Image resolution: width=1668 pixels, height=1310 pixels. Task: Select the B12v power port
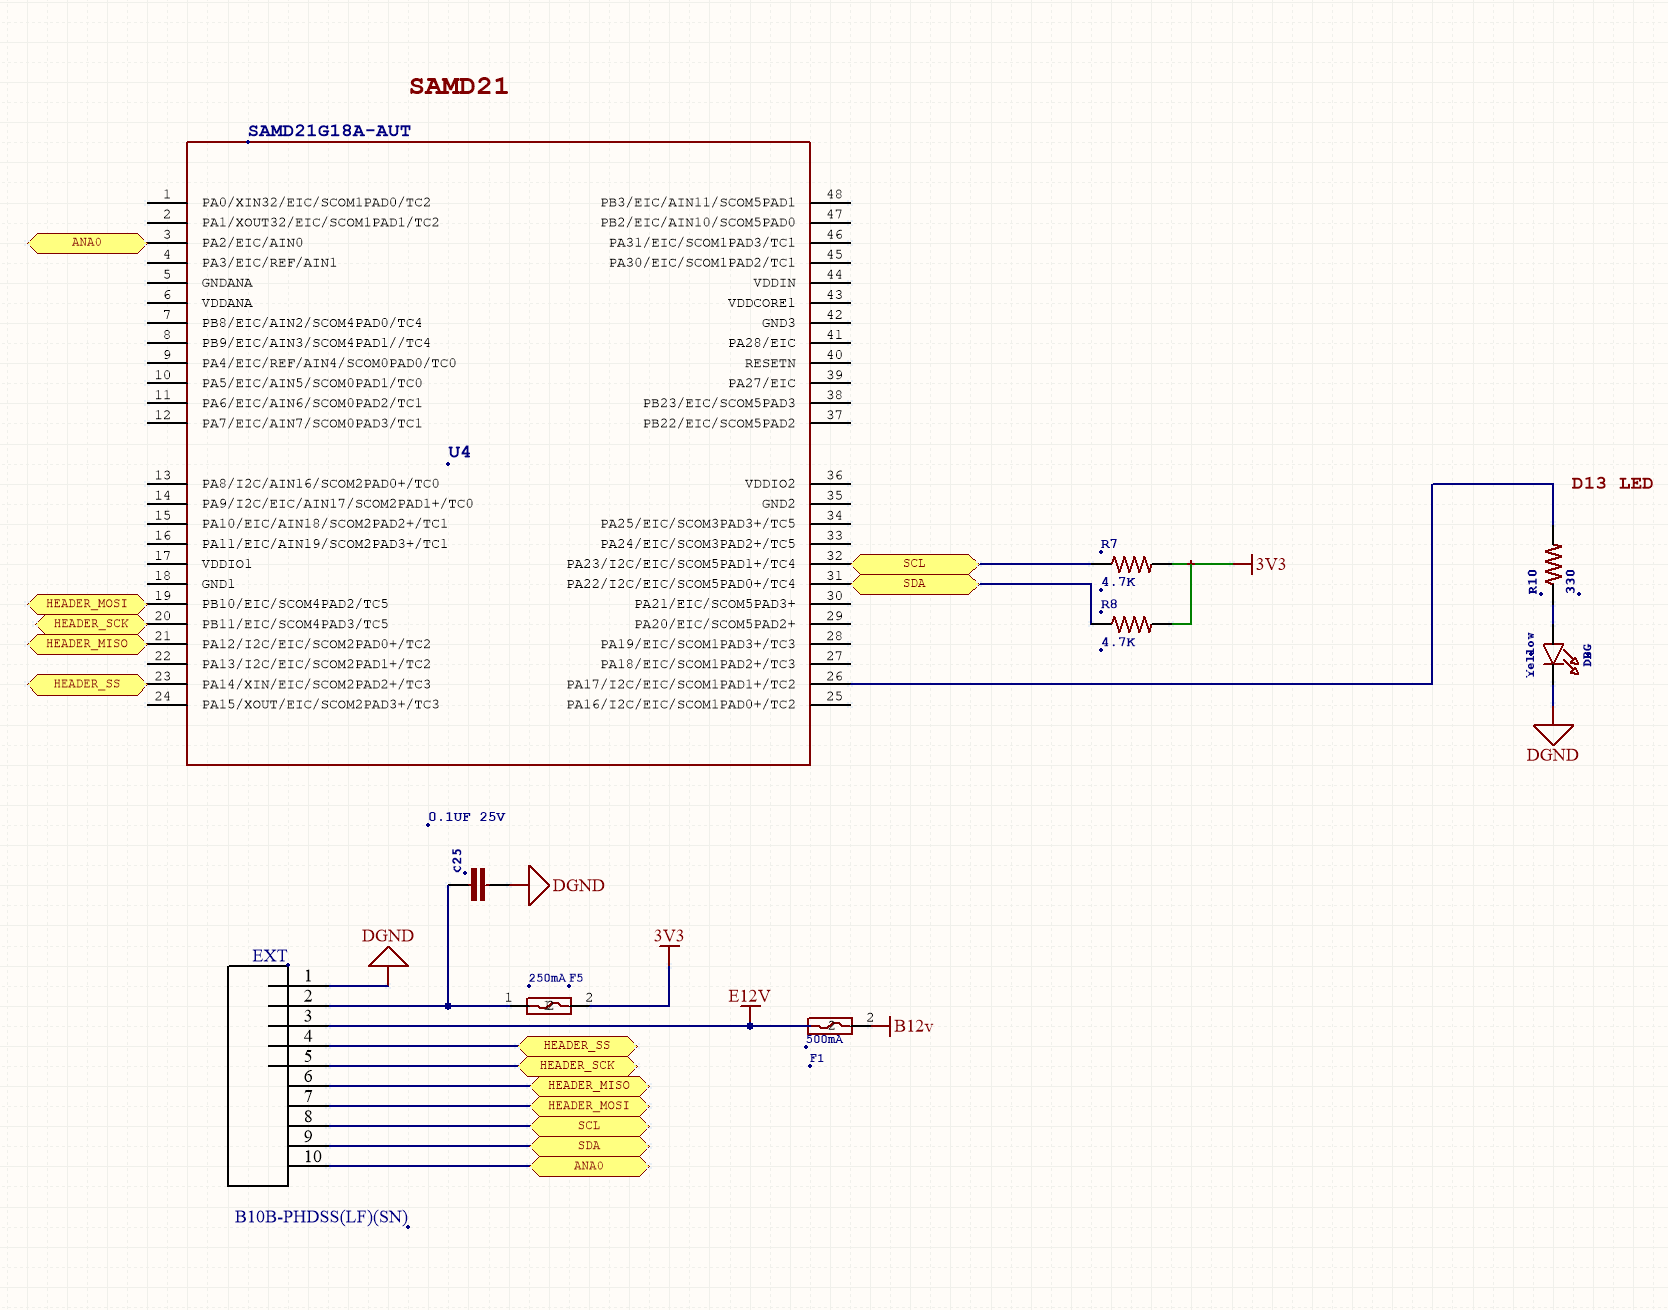[911, 1026]
